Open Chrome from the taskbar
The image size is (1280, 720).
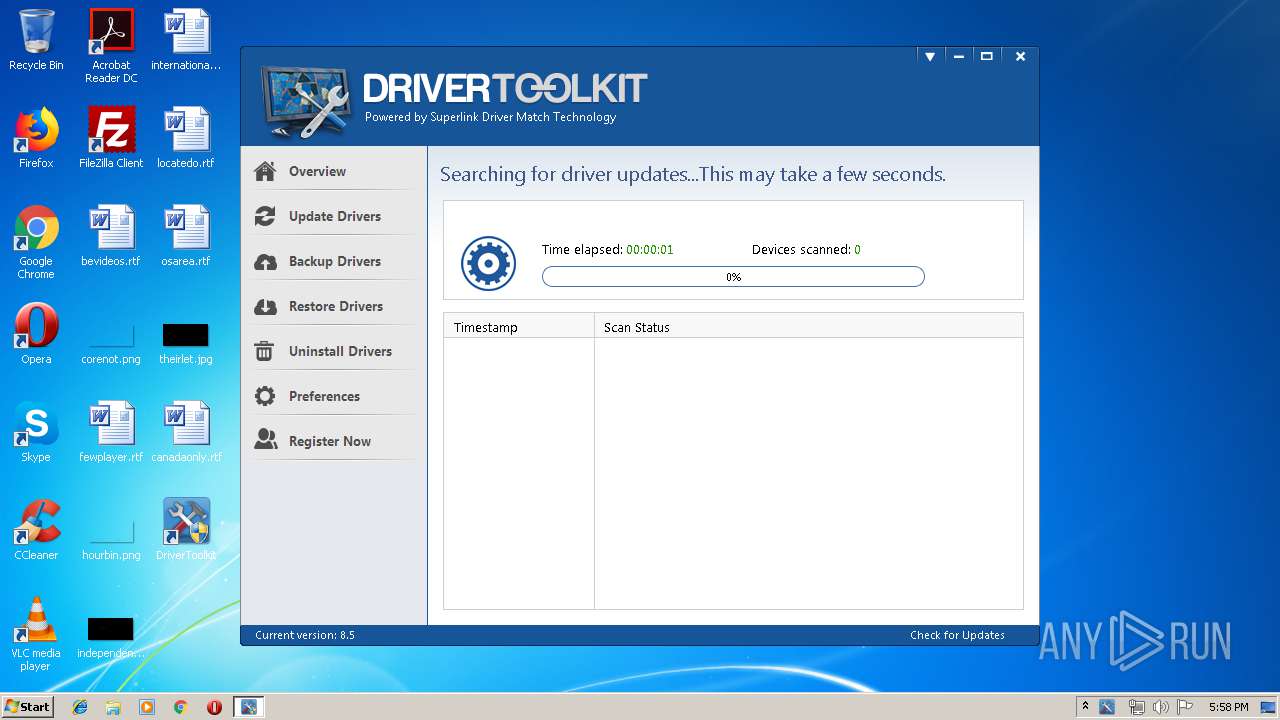click(x=181, y=707)
